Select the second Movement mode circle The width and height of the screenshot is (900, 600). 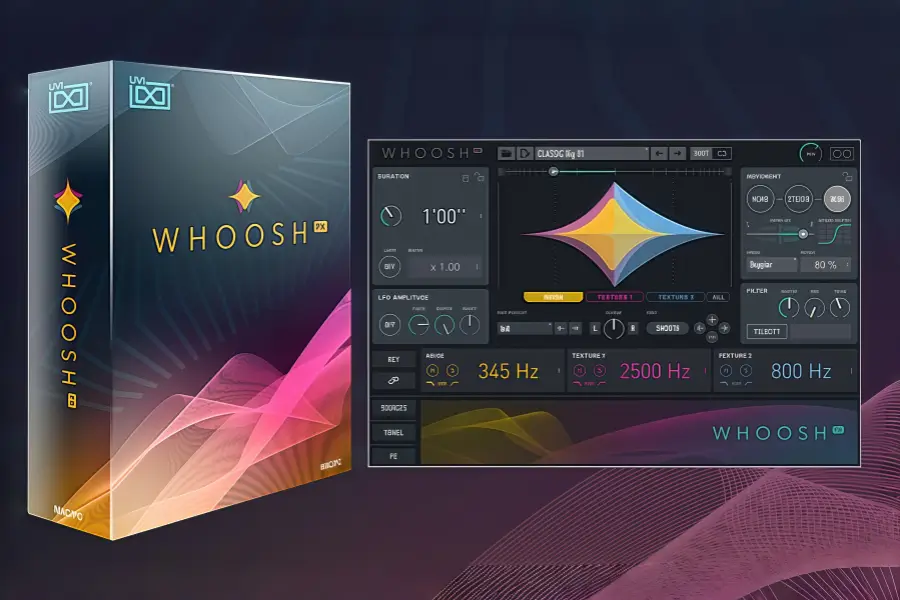(x=798, y=199)
